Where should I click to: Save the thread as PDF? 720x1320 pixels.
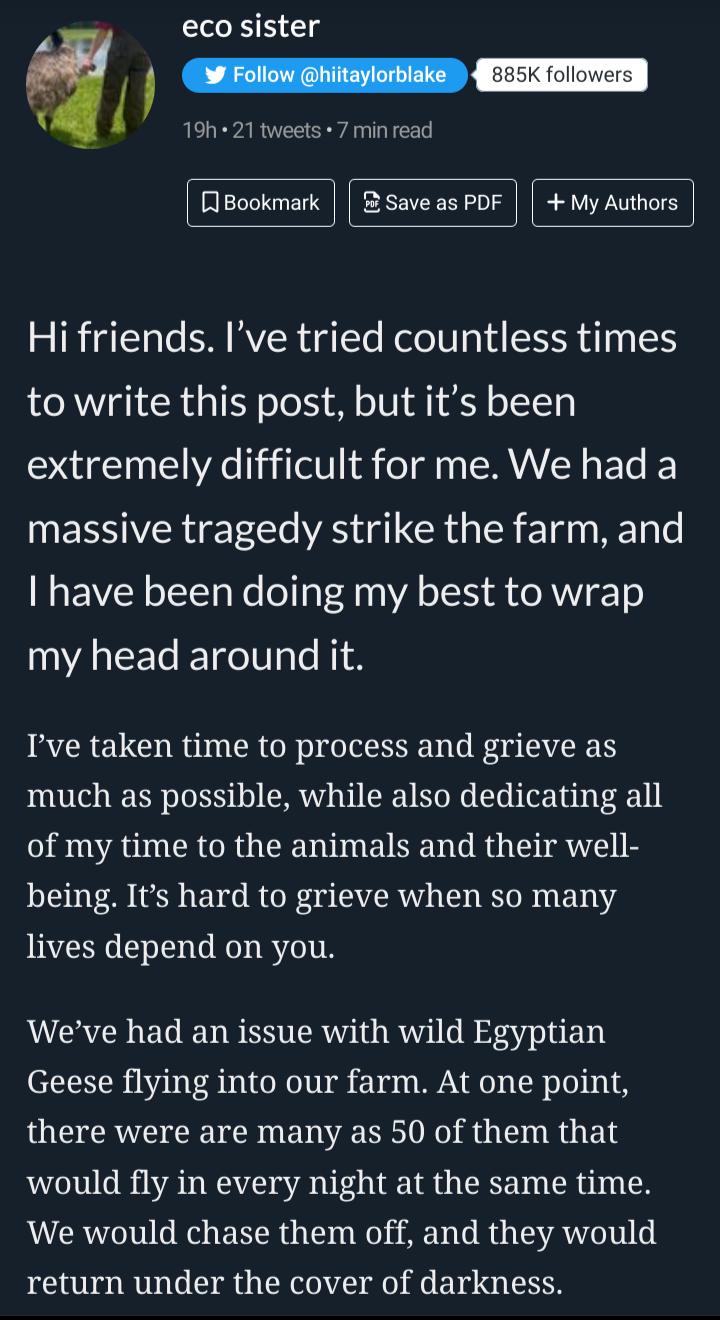[x=432, y=203]
